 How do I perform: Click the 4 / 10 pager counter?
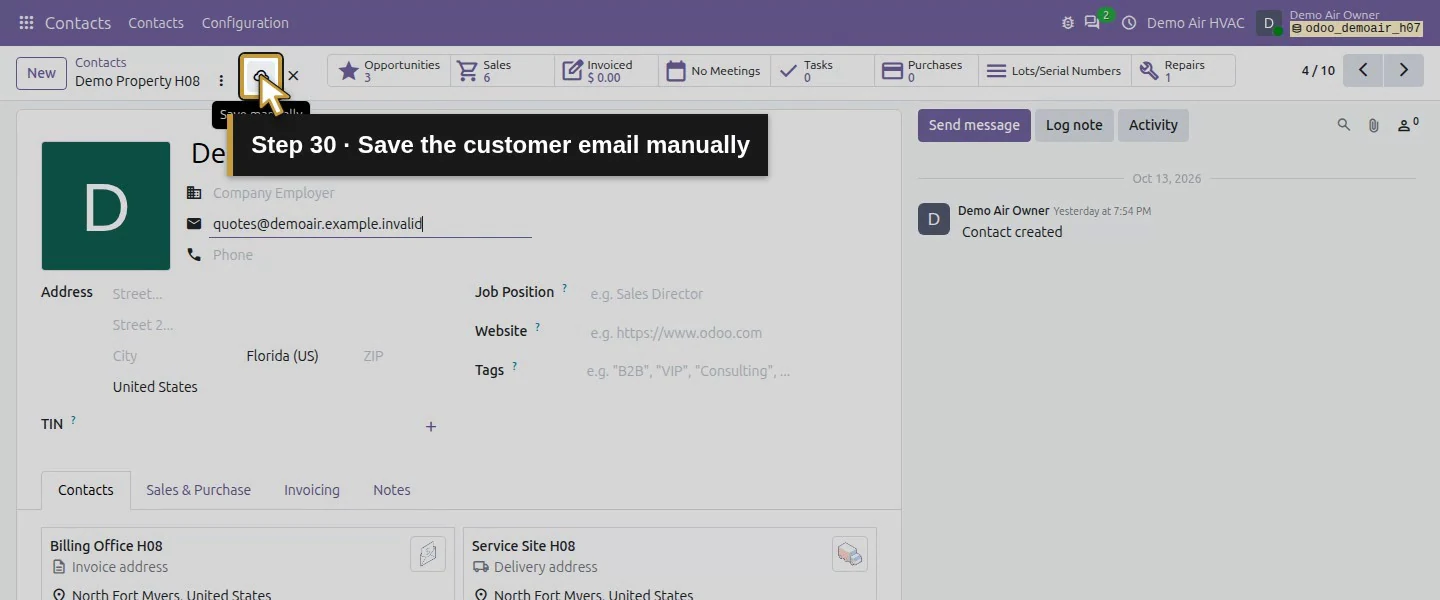point(1318,70)
